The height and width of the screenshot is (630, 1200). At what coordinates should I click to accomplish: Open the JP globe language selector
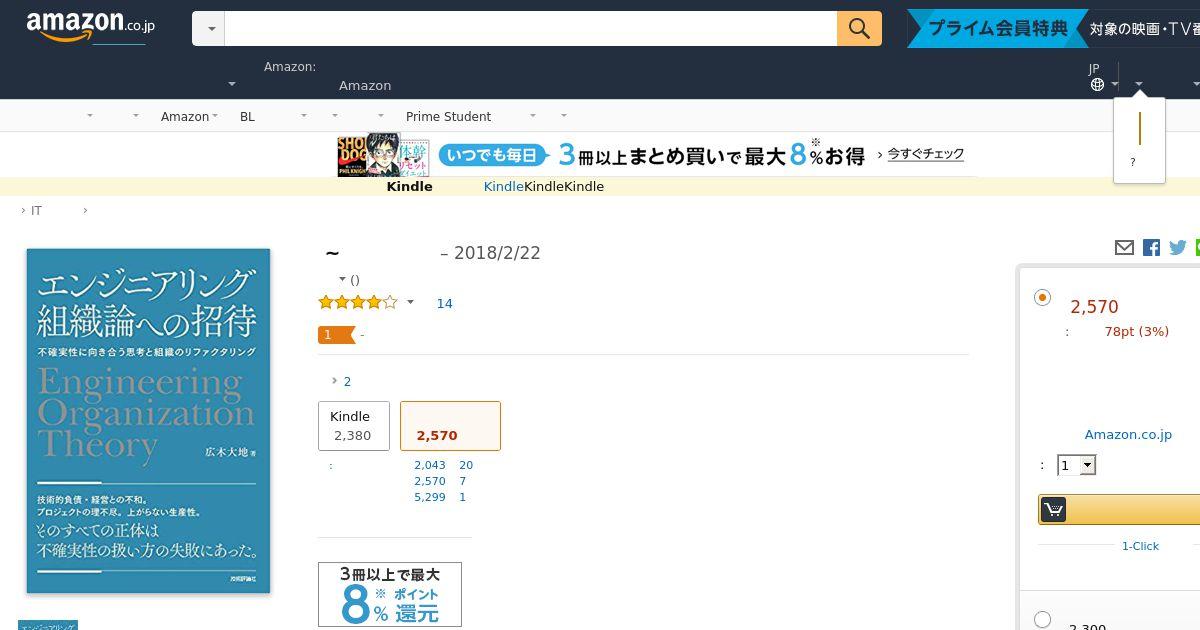tap(1097, 84)
